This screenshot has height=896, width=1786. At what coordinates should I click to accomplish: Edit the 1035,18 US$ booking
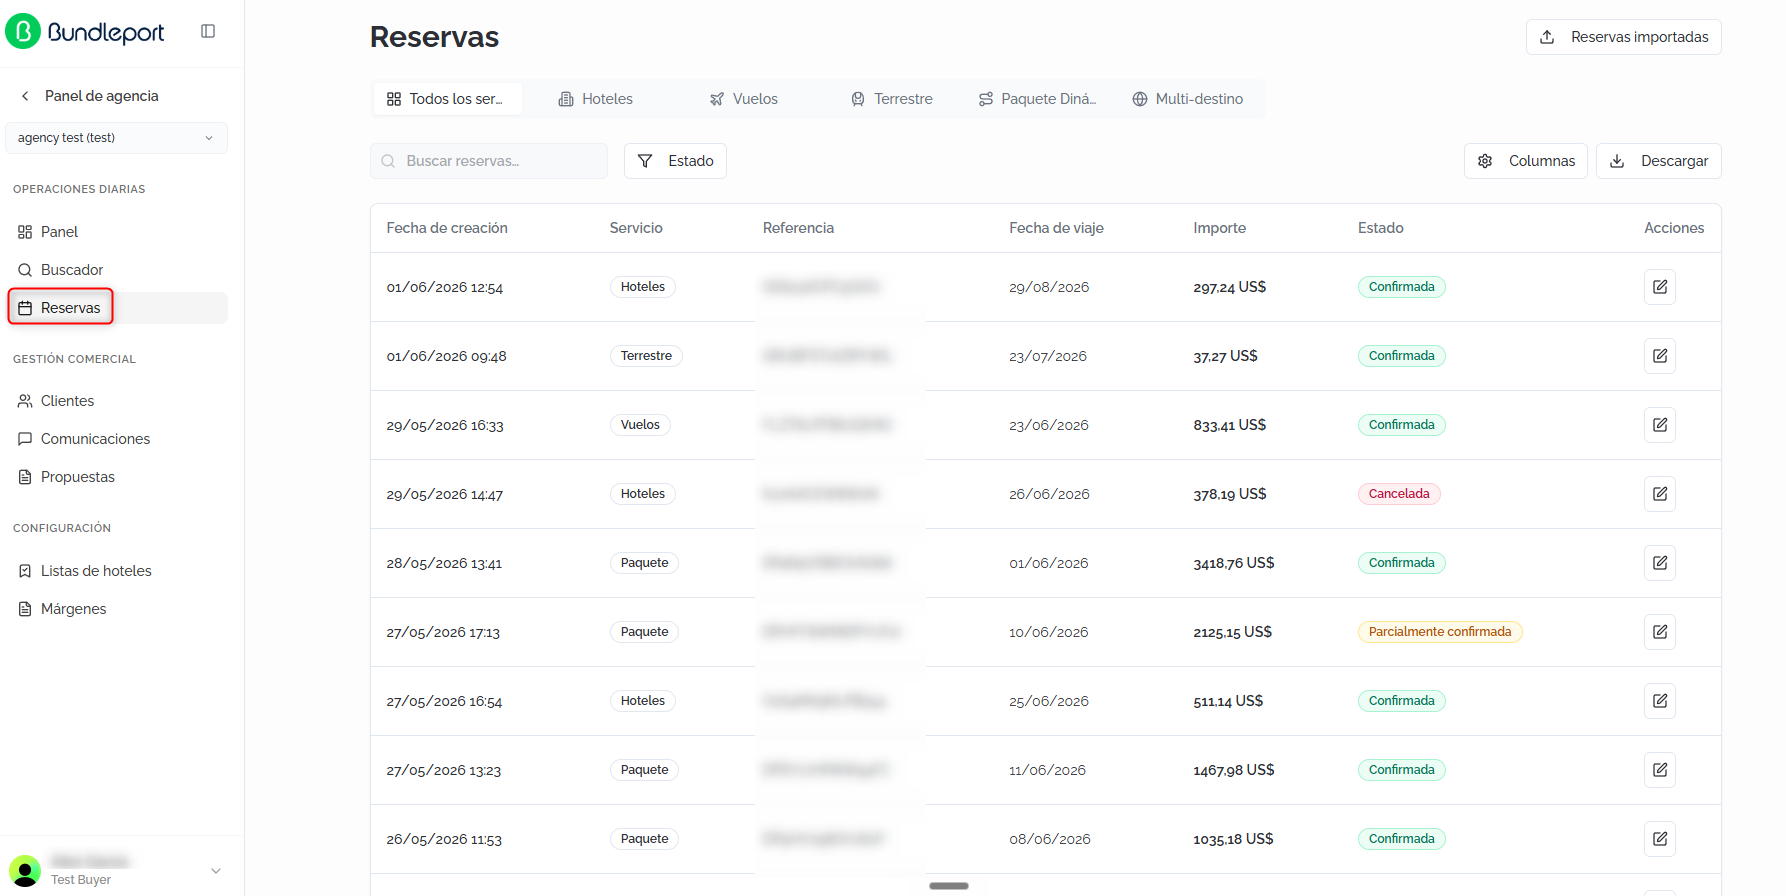click(x=1660, y=839)
